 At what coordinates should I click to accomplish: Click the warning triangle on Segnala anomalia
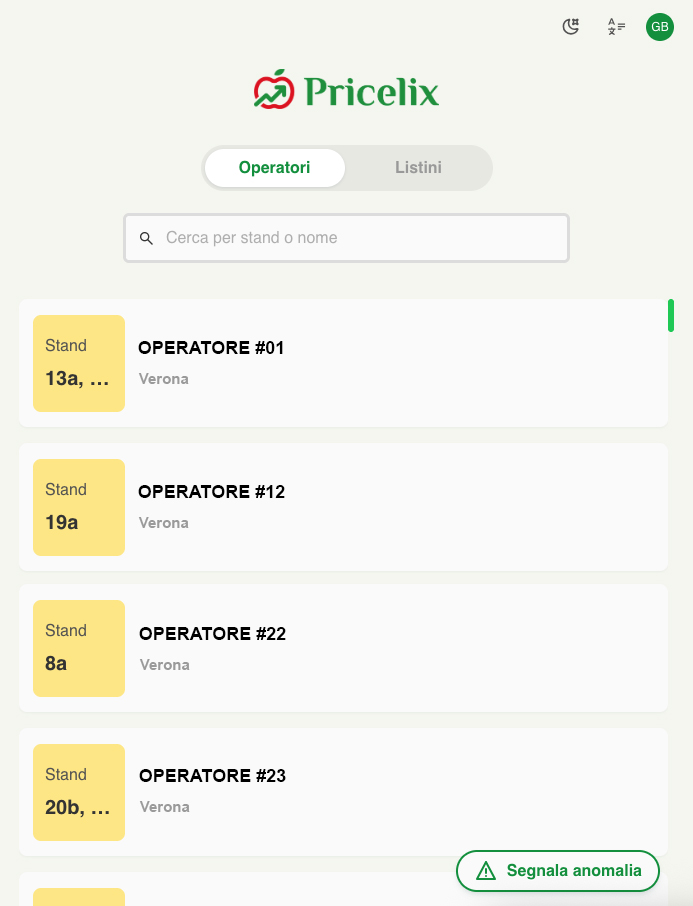[x=486, y=870]
